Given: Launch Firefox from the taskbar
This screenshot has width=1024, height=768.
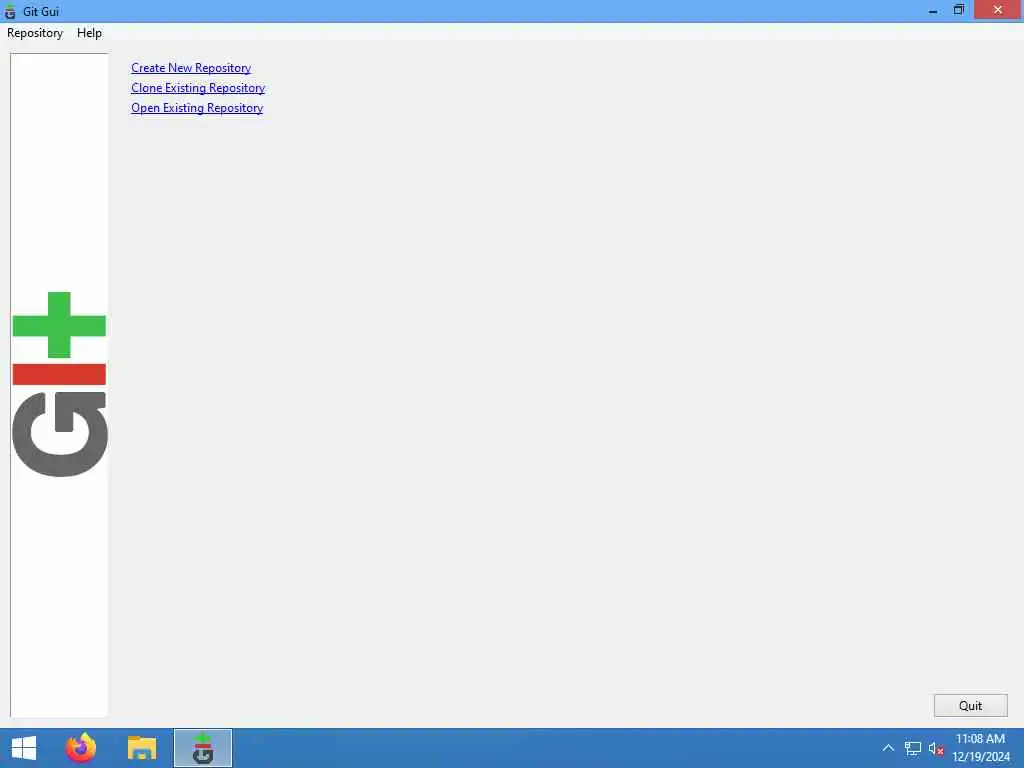Looking at the screenshot, I should point(81,748).
